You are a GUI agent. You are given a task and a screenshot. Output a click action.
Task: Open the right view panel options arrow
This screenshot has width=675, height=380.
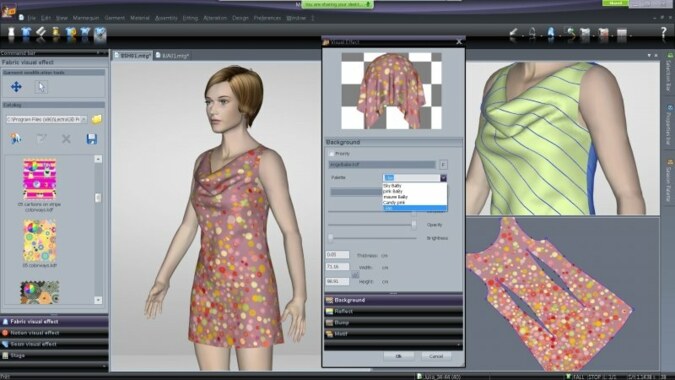pyautogui.click(x=649, y=56)
